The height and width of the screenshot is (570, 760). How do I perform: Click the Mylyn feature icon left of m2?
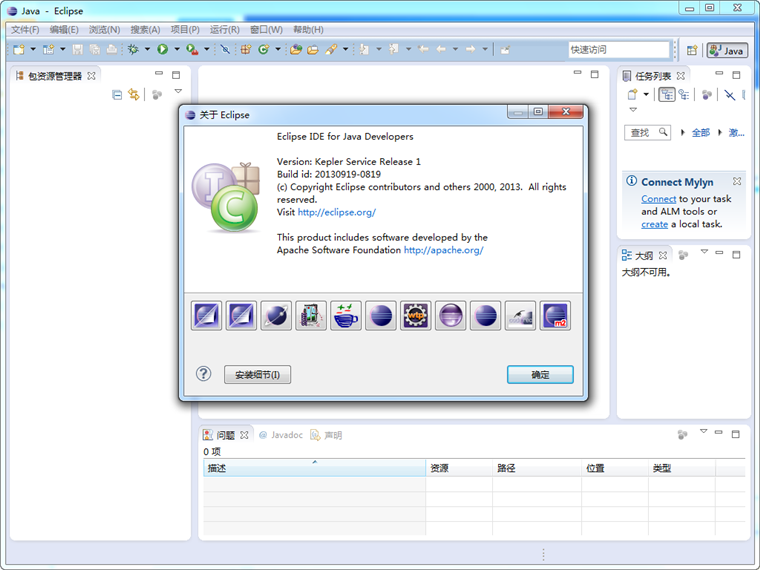coord(520,316)
